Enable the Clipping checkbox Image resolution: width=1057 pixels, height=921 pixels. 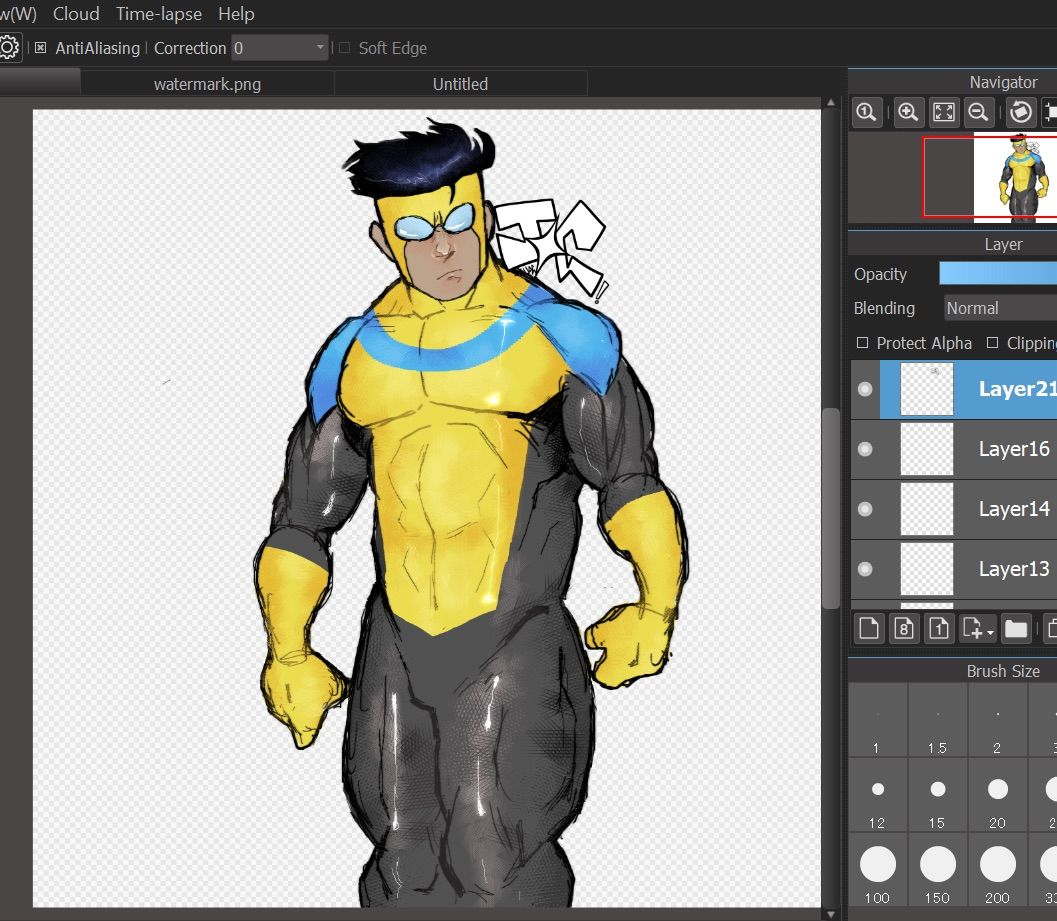click(992, 343)
